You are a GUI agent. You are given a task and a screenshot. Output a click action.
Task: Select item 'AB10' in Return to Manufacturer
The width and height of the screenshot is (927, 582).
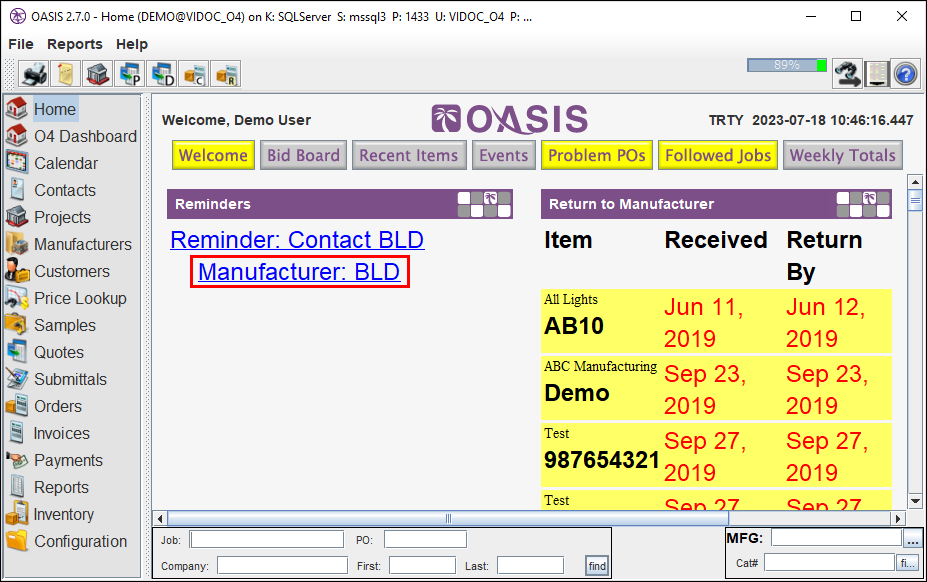click(x=574, y=326)
